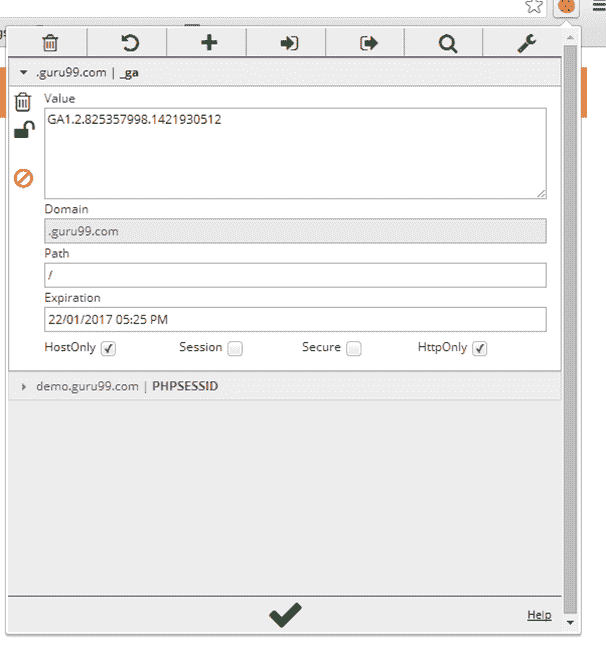
Task: Click the popup scrollbar up arrow
Action: [570, 37]
